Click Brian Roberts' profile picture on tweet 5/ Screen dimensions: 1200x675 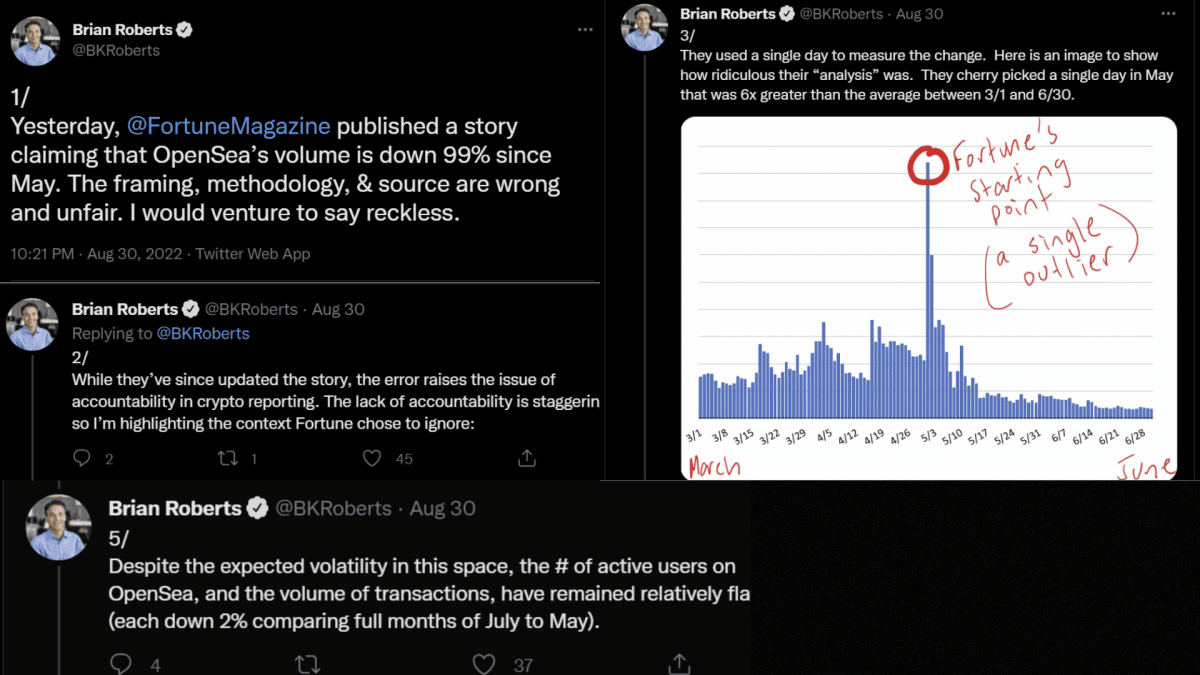pos(59,527)
